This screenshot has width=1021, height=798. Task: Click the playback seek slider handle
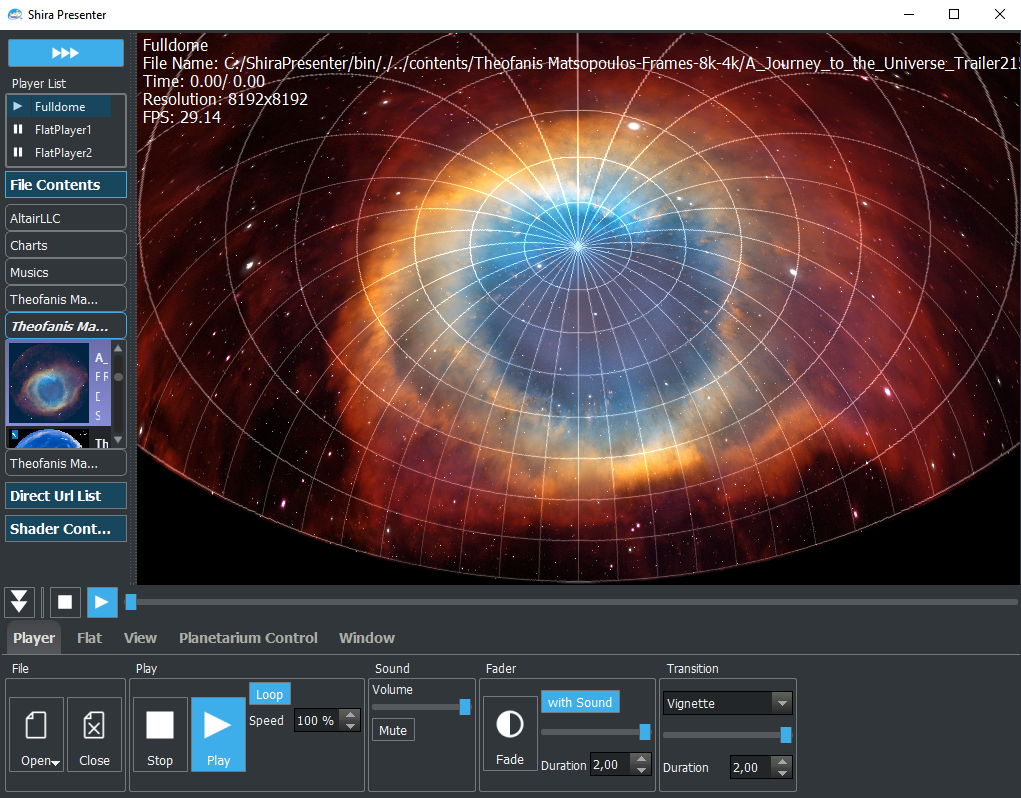click(x=131, y=602)
